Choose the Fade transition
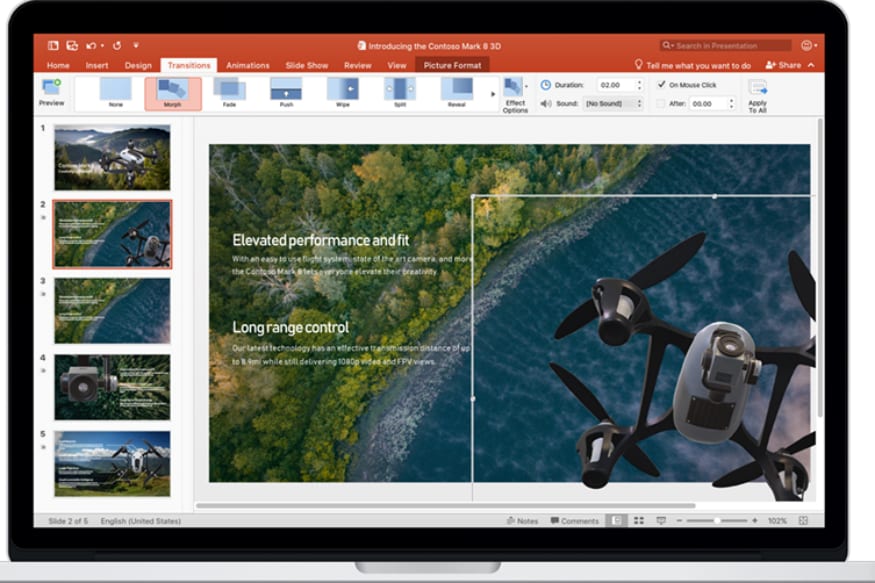This screenshot has width=875, height=583. pos(229,93)
